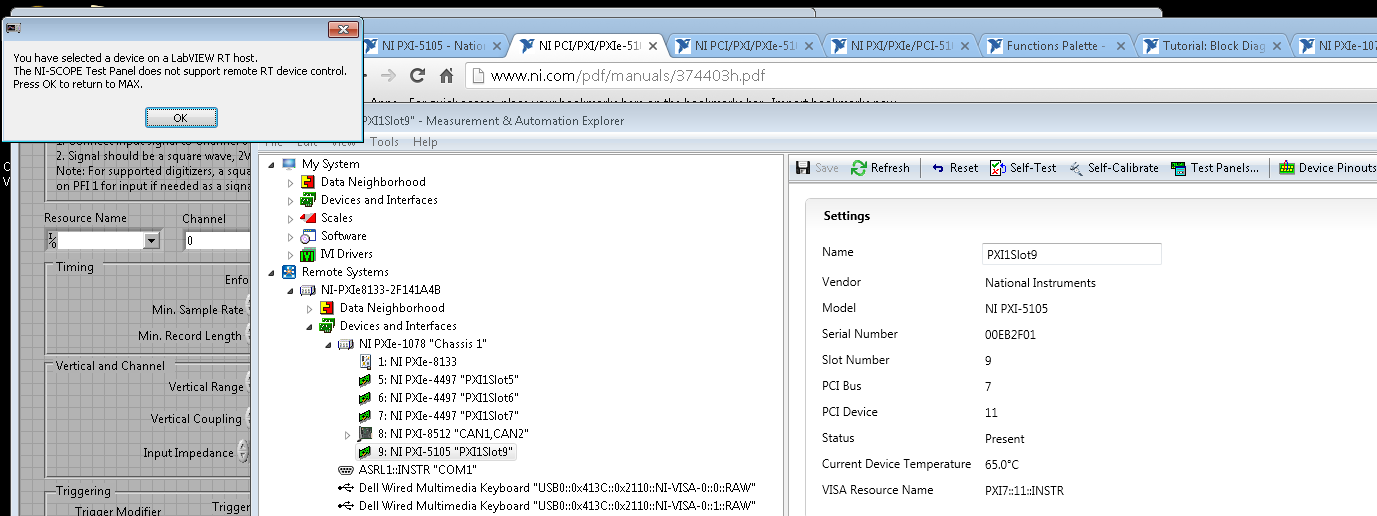Click the Chrome forward arrow
This screenshot has height=516, width=1377.
tap(388, 75)
